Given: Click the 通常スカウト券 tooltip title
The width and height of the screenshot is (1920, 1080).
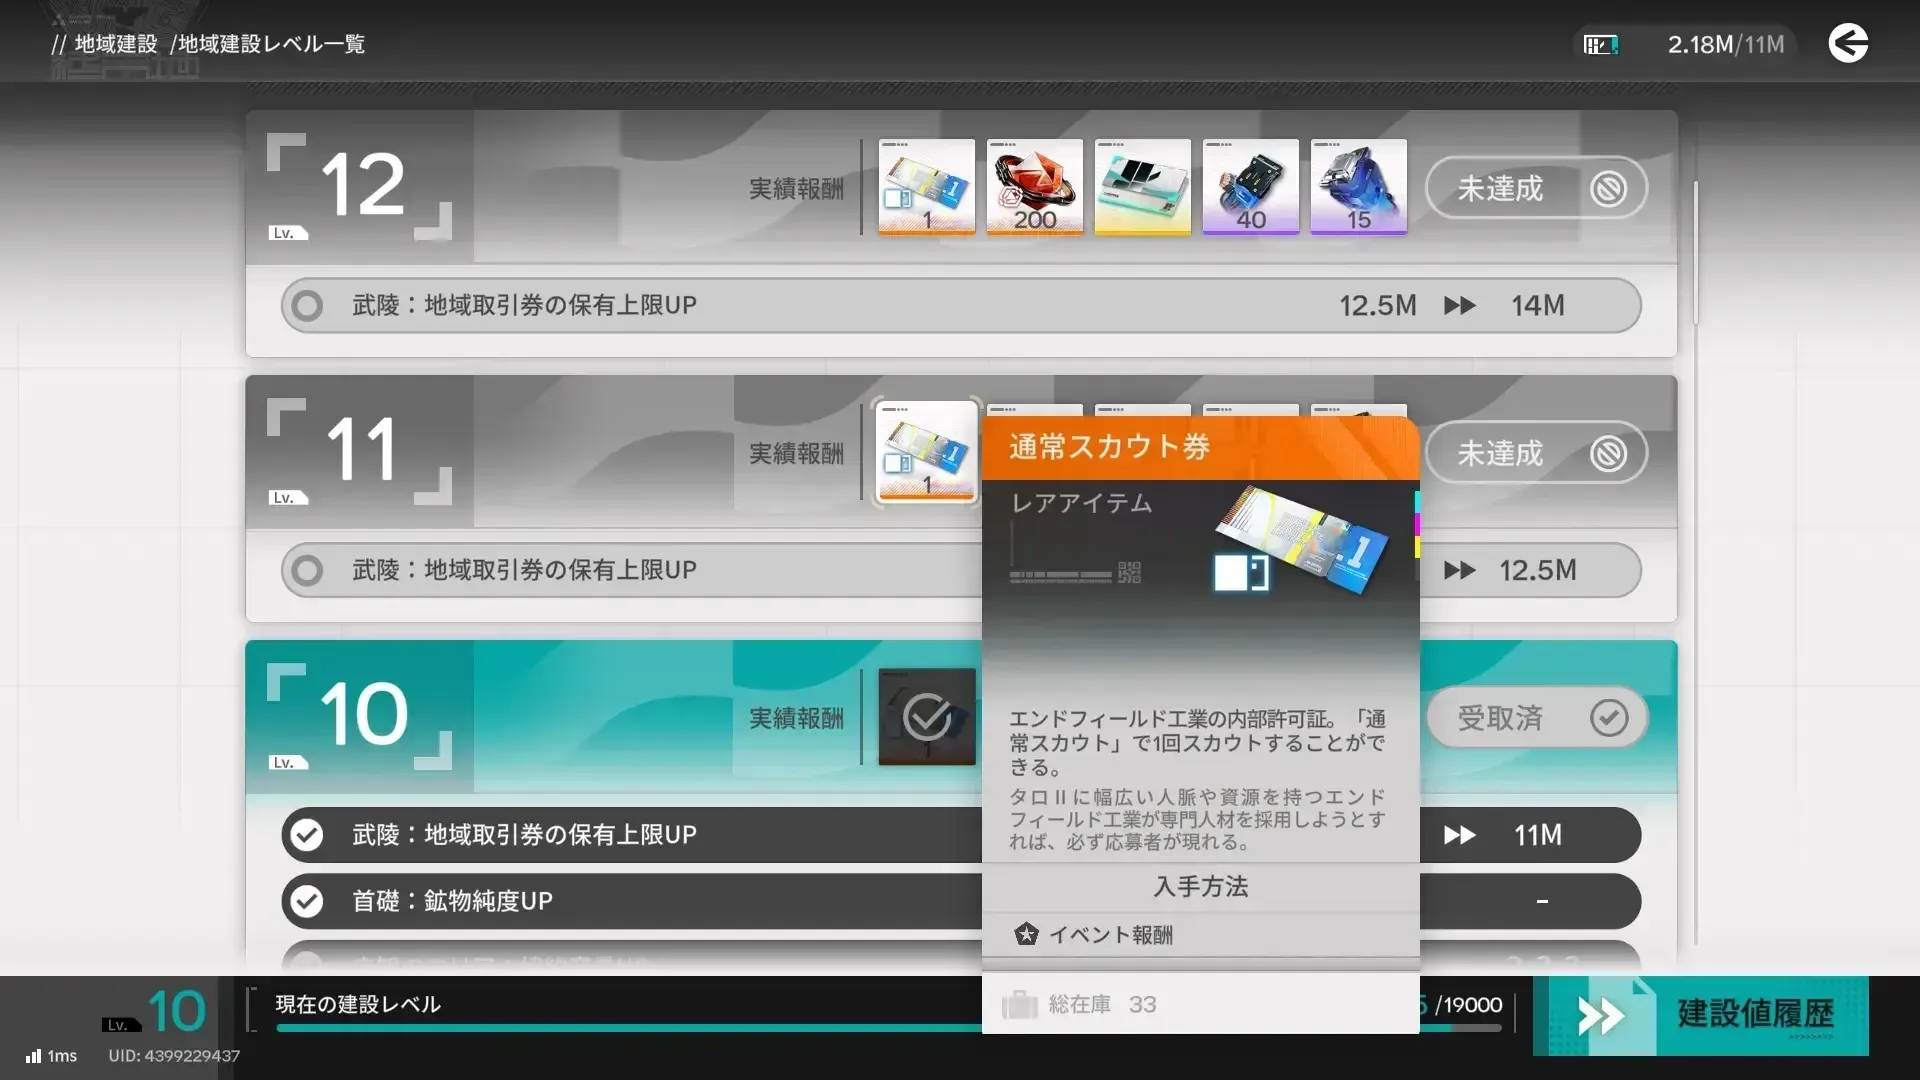Looking at the screenshot, I should point(1110,447).
